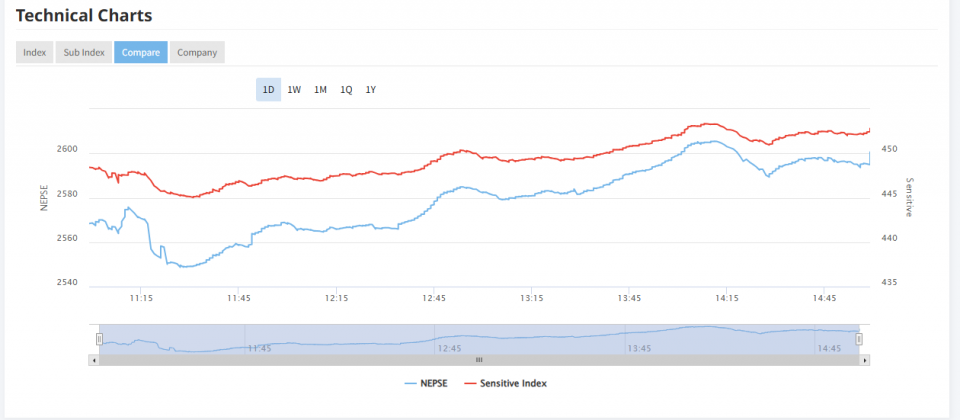Switch to the Index tab
The height and width of the screenshot is (420, 960).
click(x=34, y=52)
